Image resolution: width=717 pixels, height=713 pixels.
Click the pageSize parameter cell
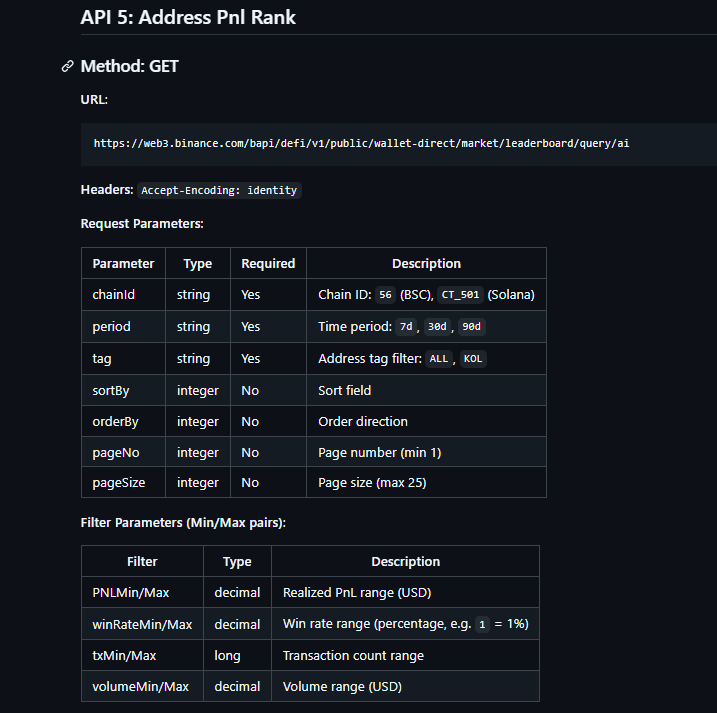click(x=123, y=482)
